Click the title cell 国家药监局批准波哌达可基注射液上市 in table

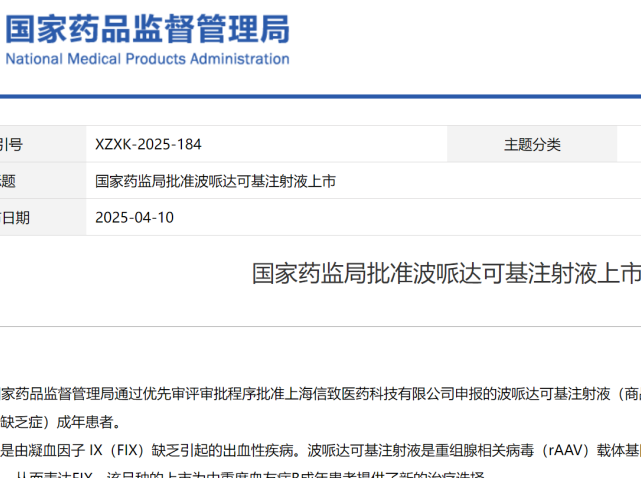point(215,181)
